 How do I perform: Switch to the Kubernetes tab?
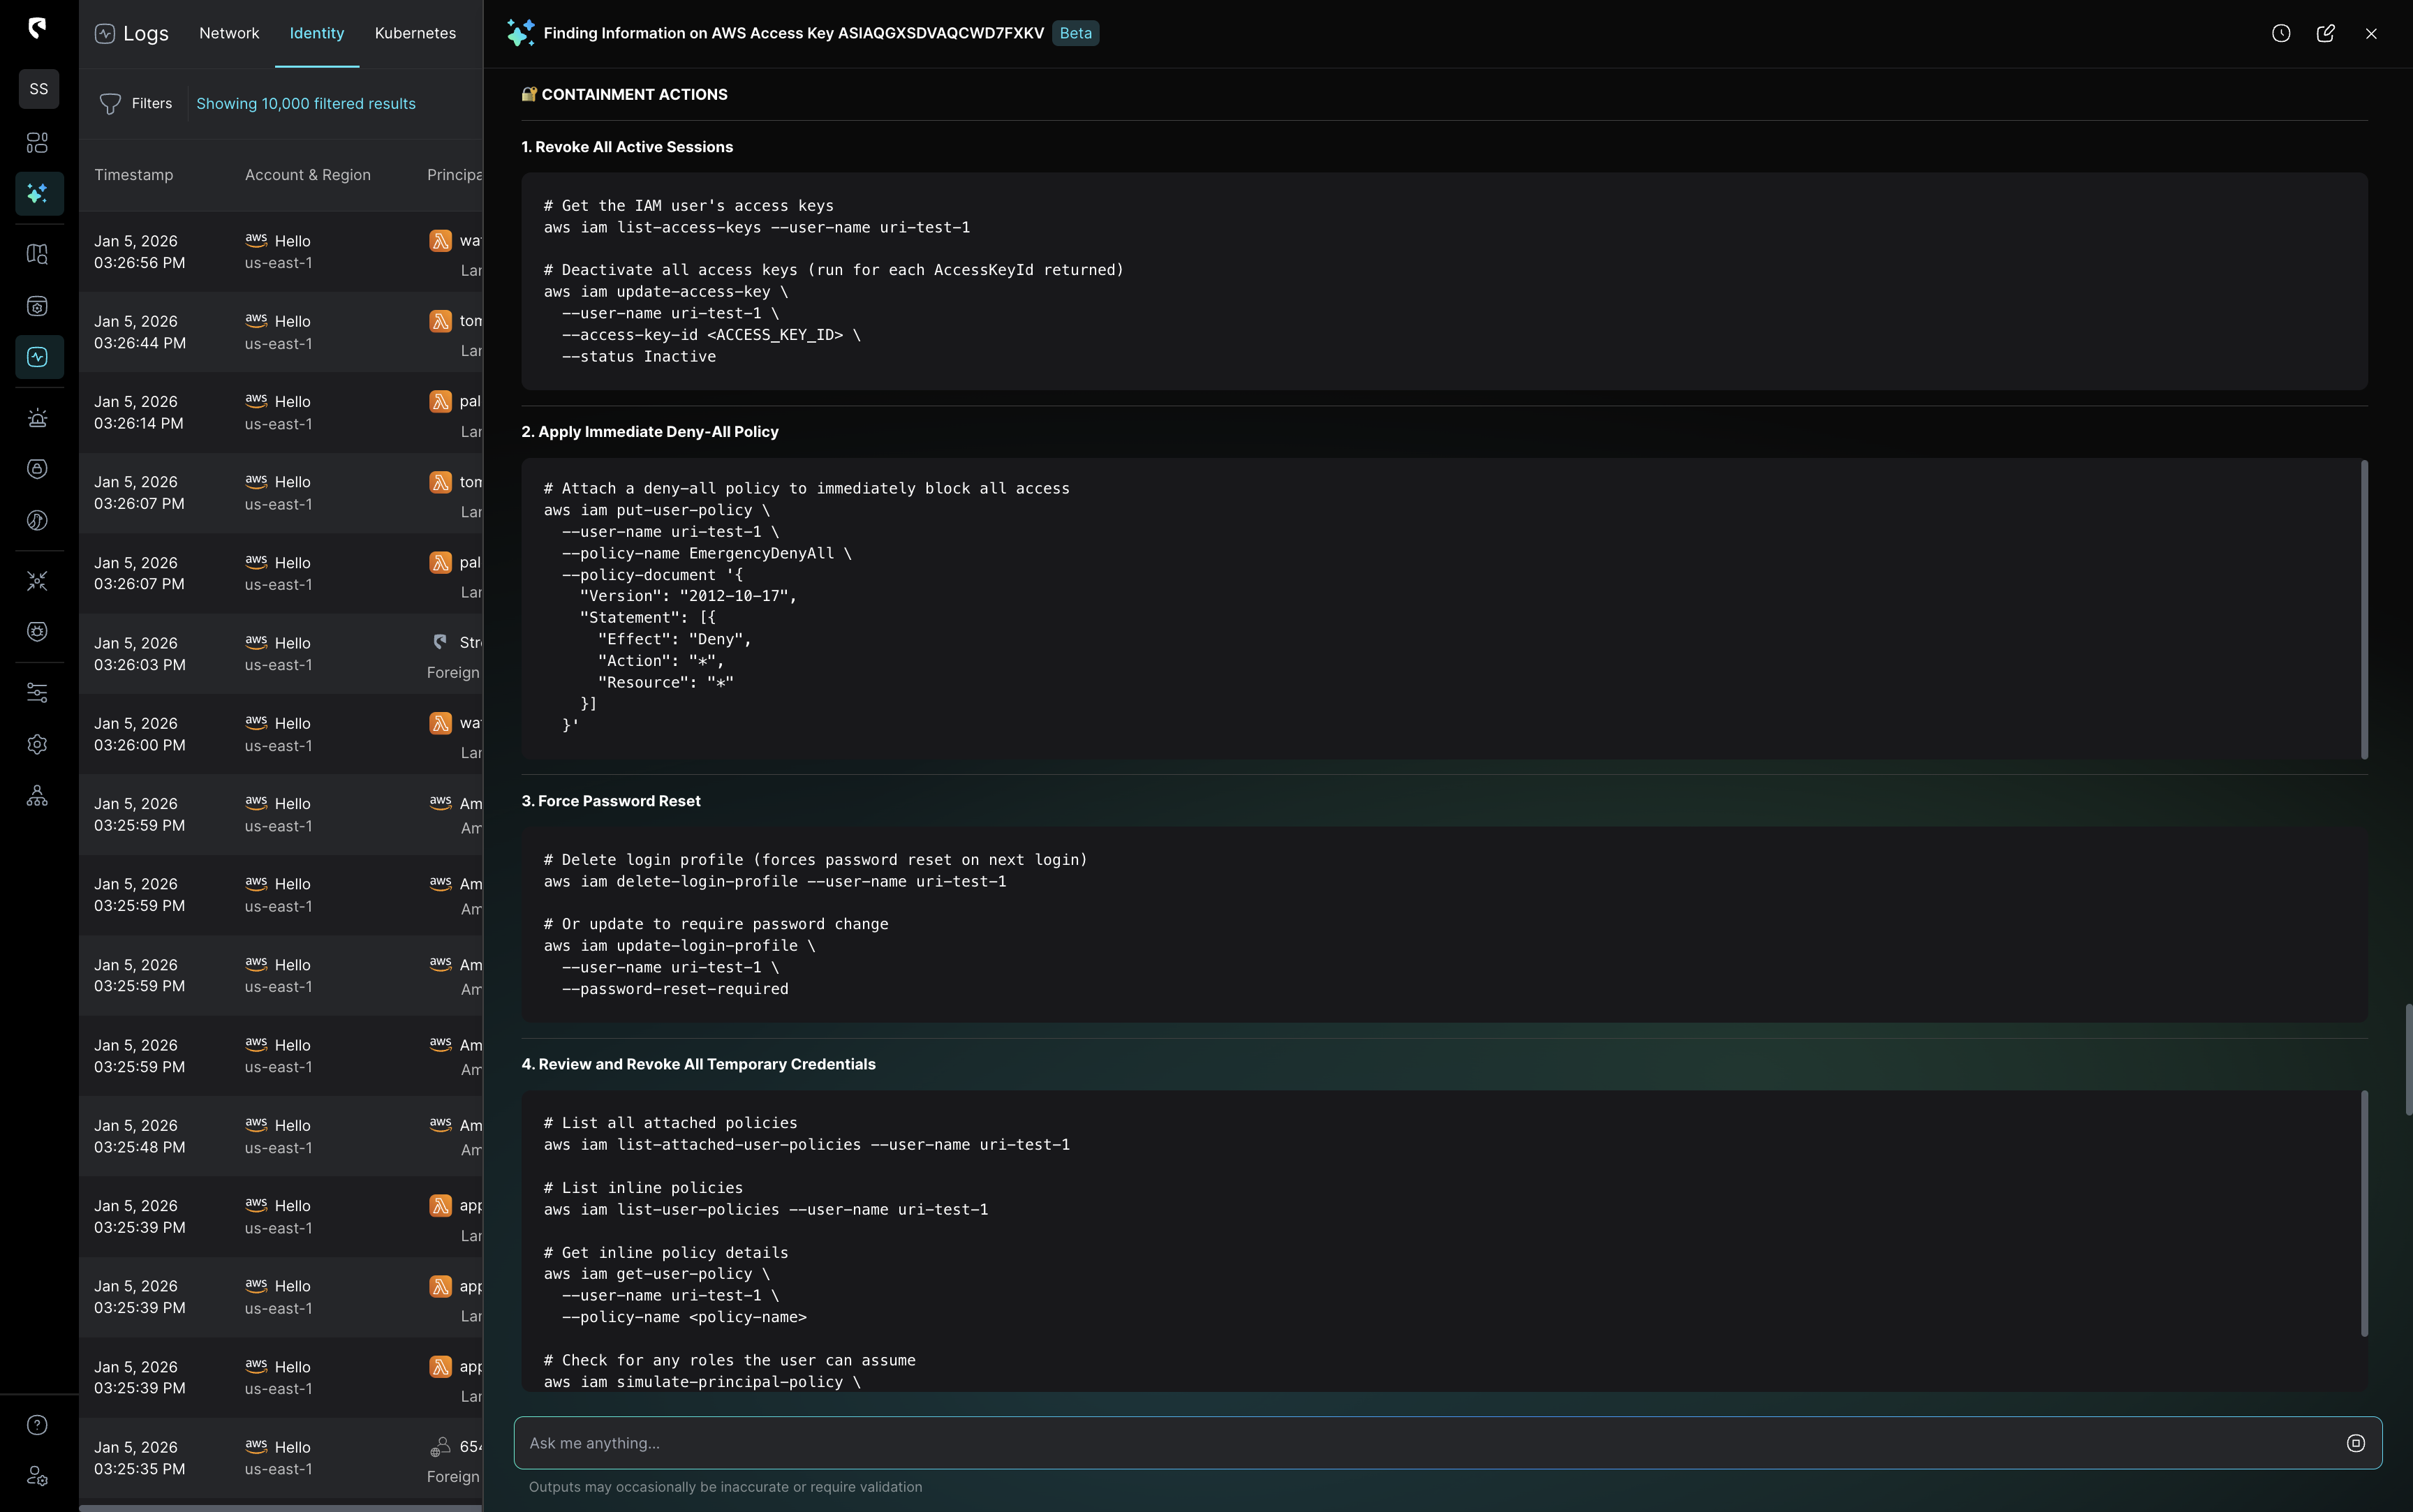[415, 33]
